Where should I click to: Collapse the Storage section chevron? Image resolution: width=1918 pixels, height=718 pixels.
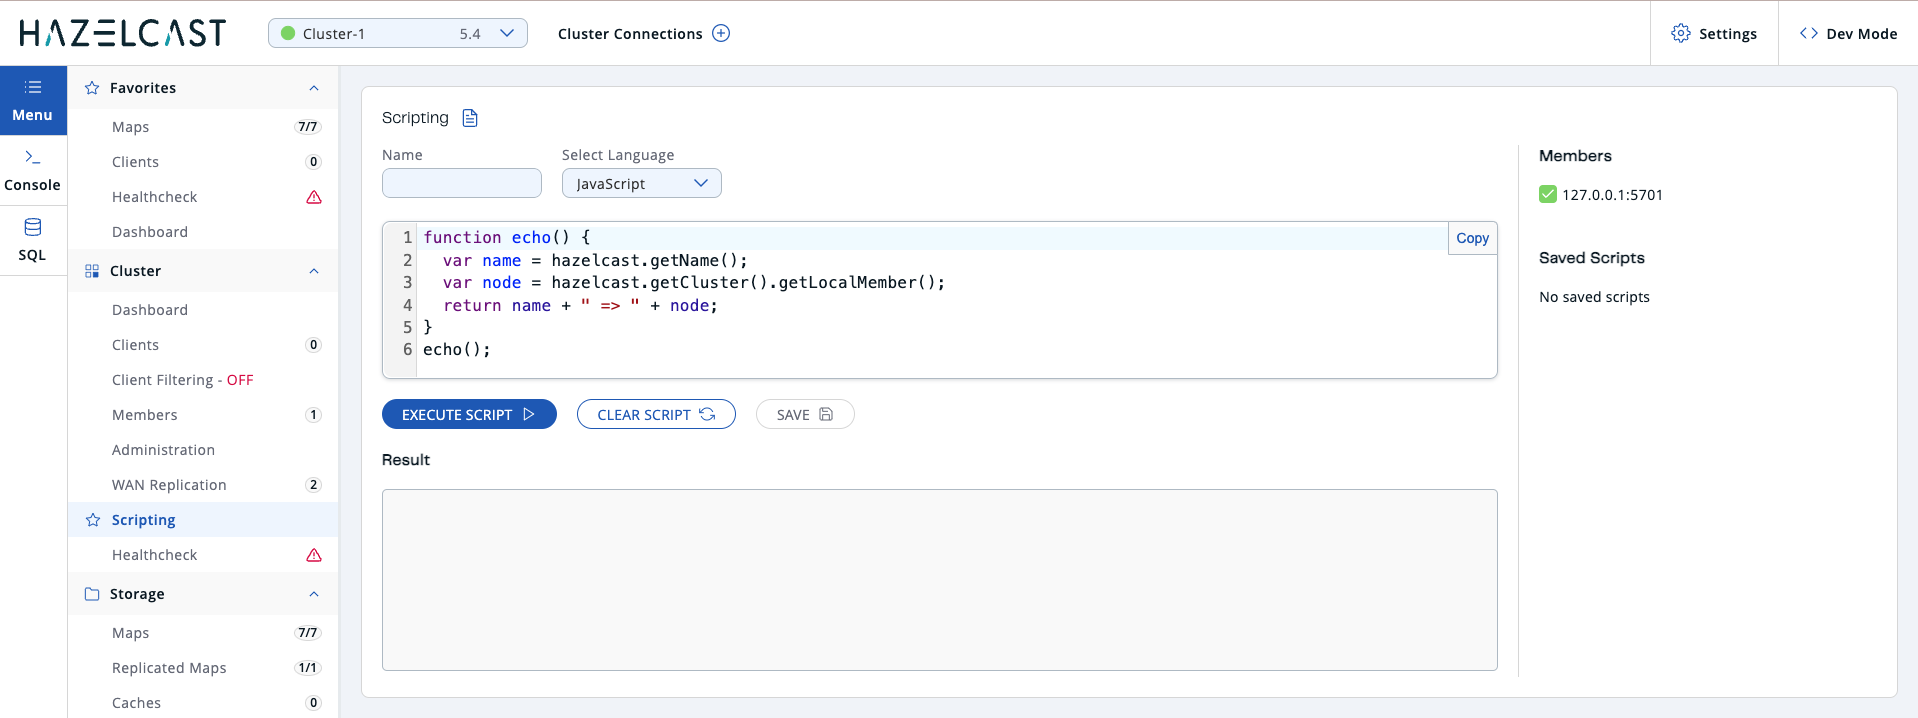[314, 594]
